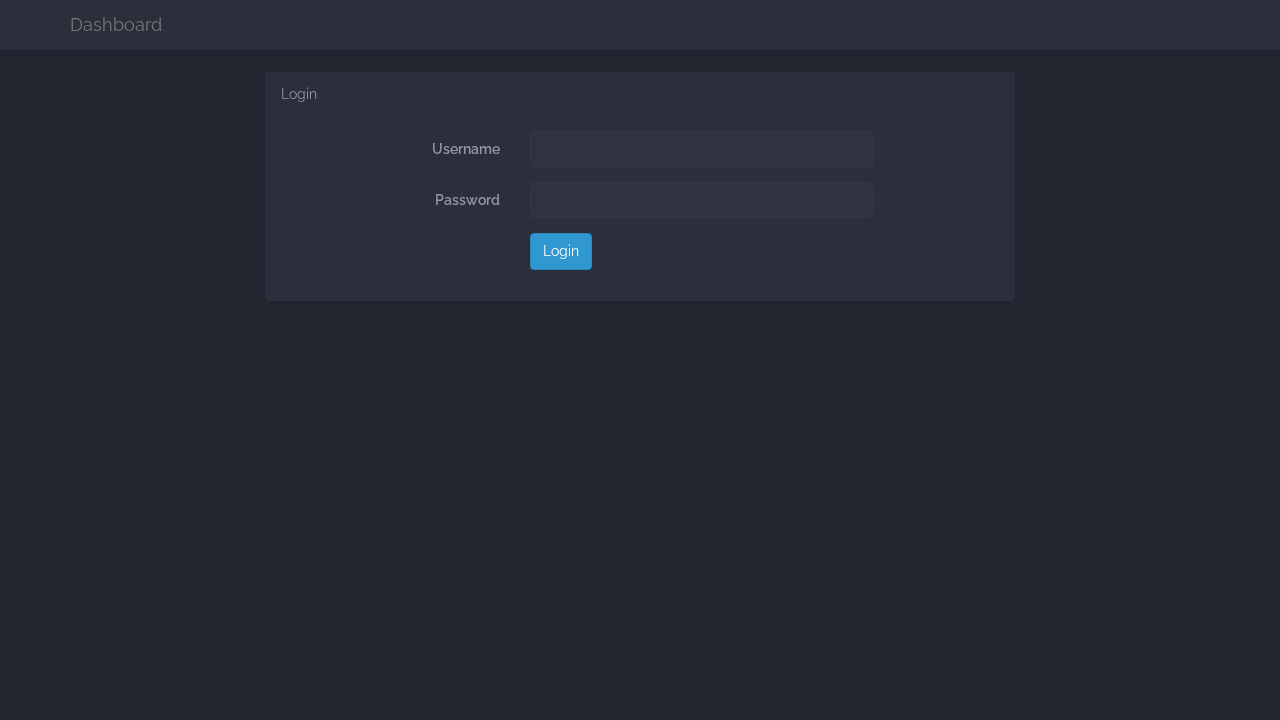The width and height of the screenshot is (1280, 720).
Task: Click the Username label text
Action: pyautogui.click(x=465, y=148)
